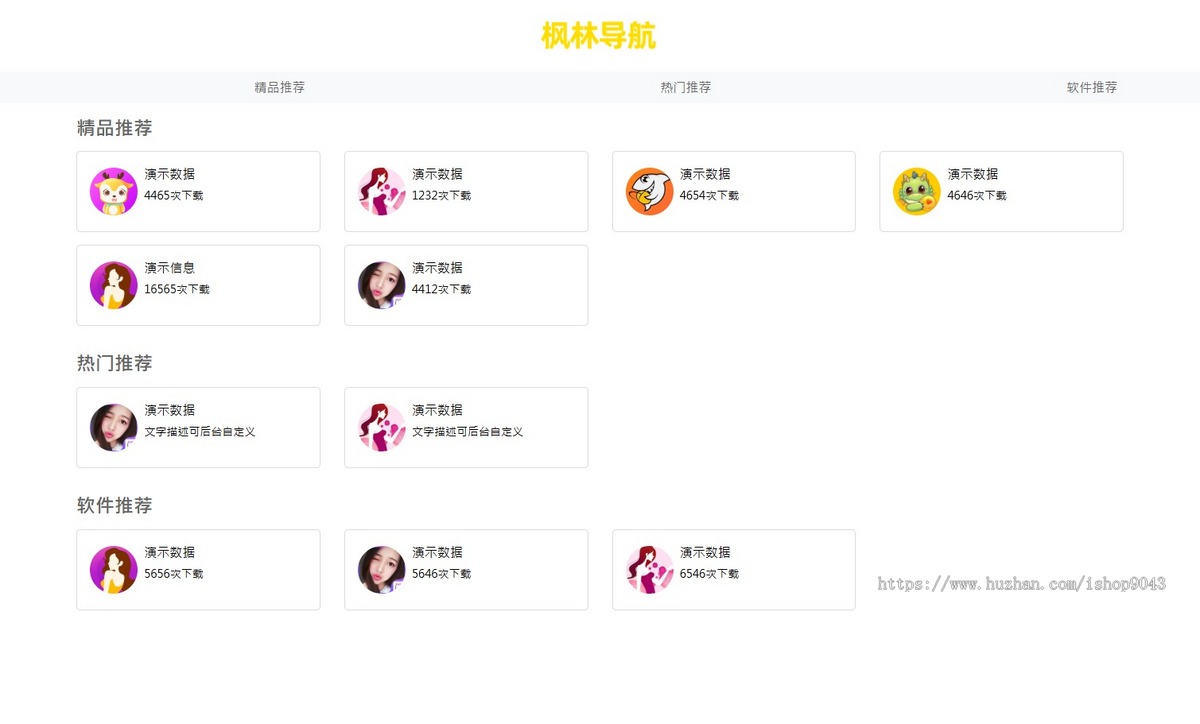Click the purple avatar icon with 5656次下载
The height and width of the screenshot is (724, 1200).
pyautogui.click(x=113, y=569)
